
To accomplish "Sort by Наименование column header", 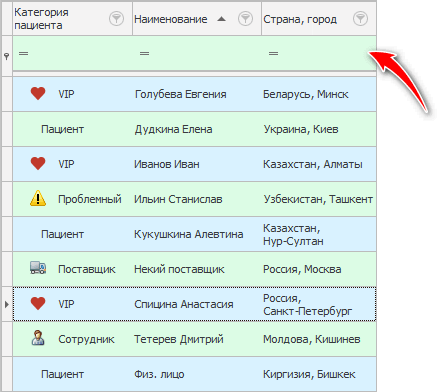I will (x=197, y=19).
